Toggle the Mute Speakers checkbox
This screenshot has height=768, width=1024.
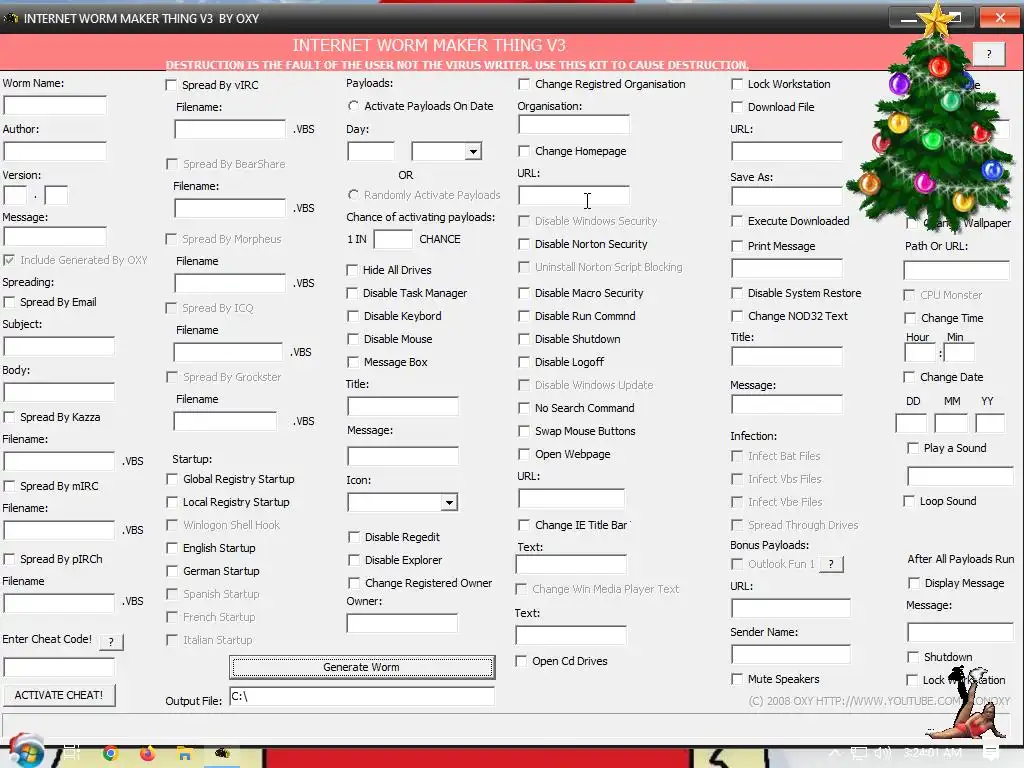point(737,679)
